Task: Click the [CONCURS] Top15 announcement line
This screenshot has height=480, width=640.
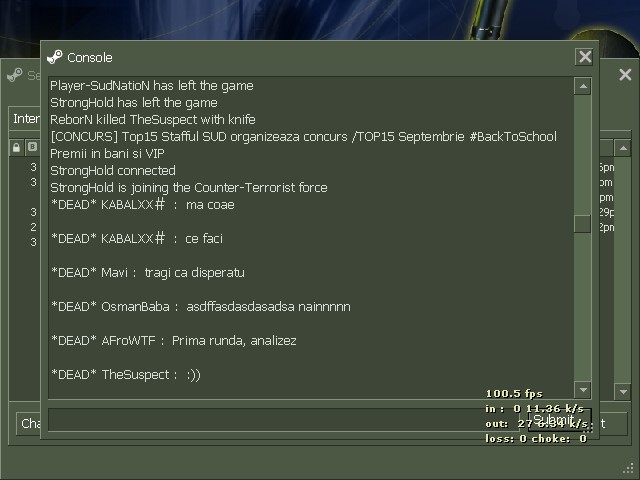Action: point(303,136)
